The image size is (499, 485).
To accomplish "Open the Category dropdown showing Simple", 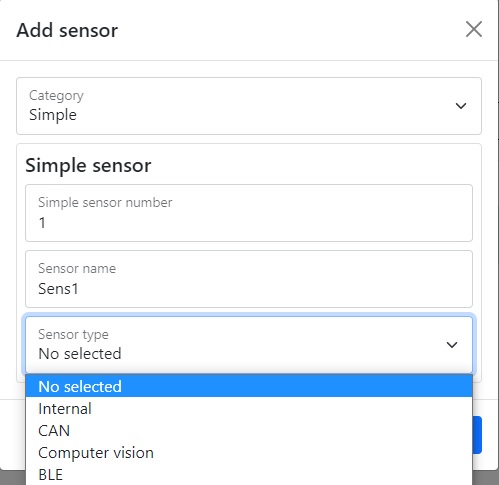I will pos(249,106).
